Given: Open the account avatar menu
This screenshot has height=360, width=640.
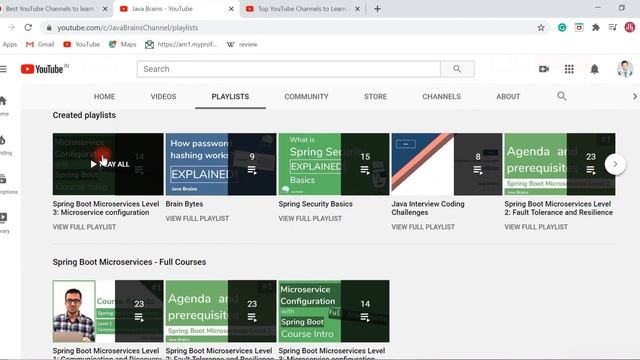Looking at the screenshot, I should (x=624, y=69).
